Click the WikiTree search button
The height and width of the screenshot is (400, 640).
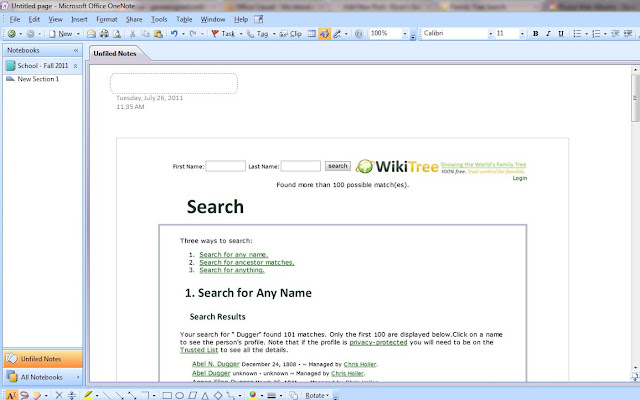[x=338, y=166]
